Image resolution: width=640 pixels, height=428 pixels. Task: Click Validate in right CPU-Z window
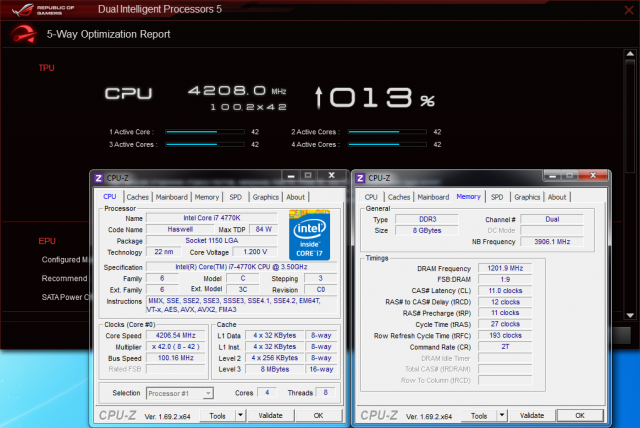532,415
